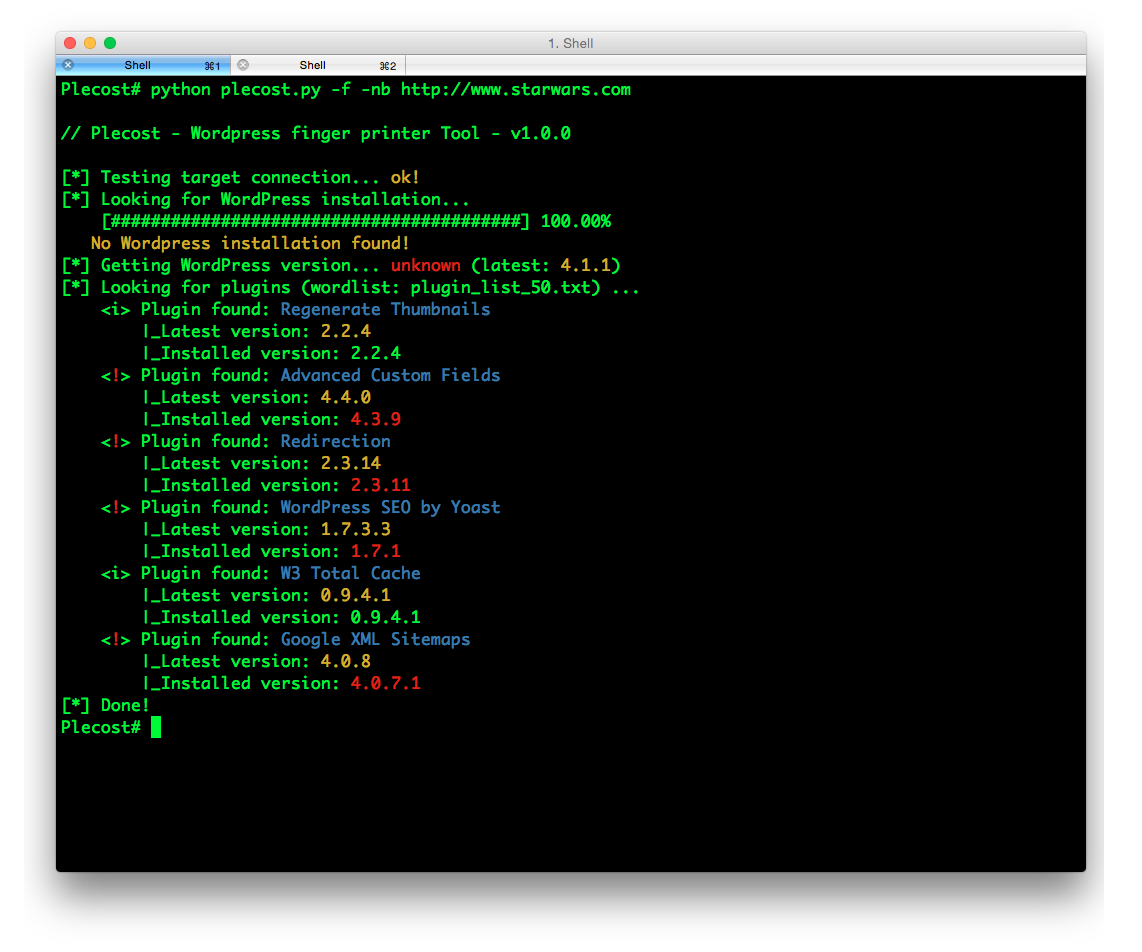The height and width of the screenshot is (952, 1142).
Task: Click installed version 4.0.7.1 in red
Action: (x=385, y=683)
